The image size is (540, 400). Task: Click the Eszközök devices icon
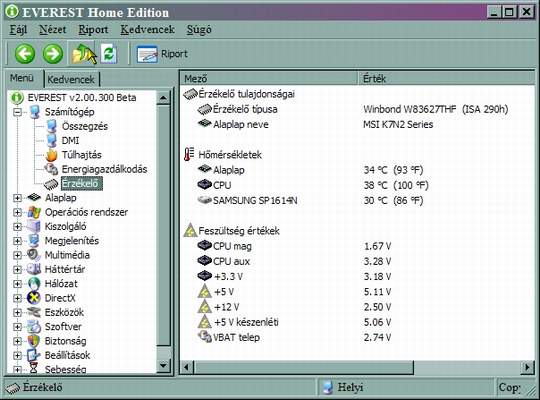pos(34,312)
